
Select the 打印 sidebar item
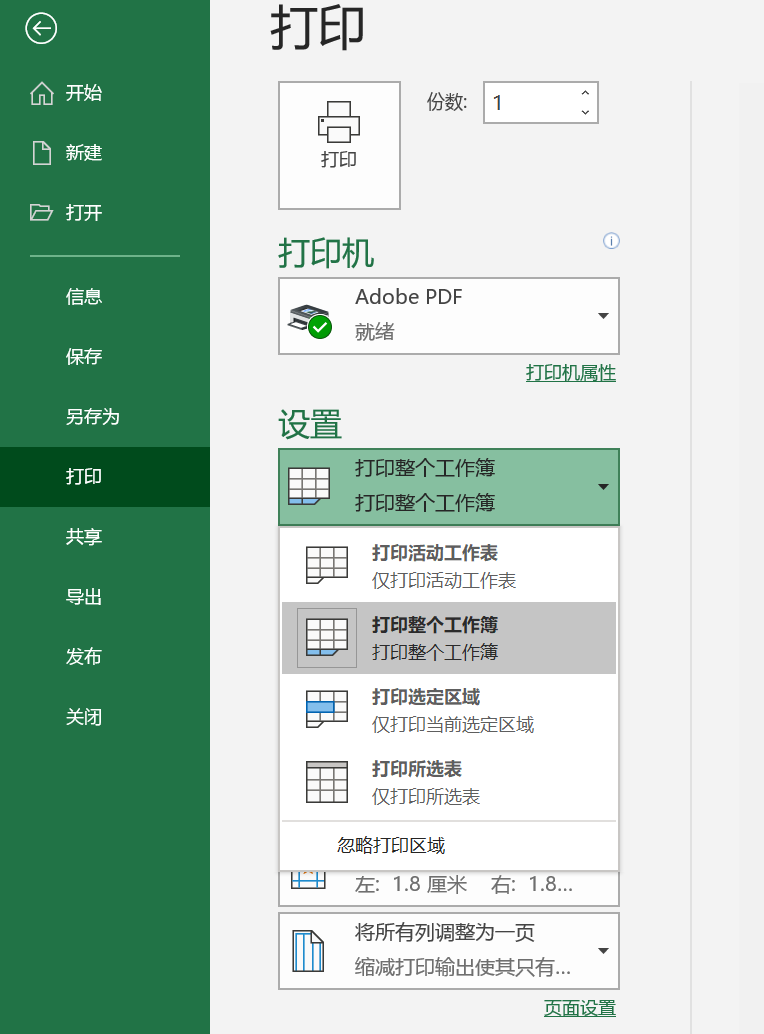(x=105, y=477)
